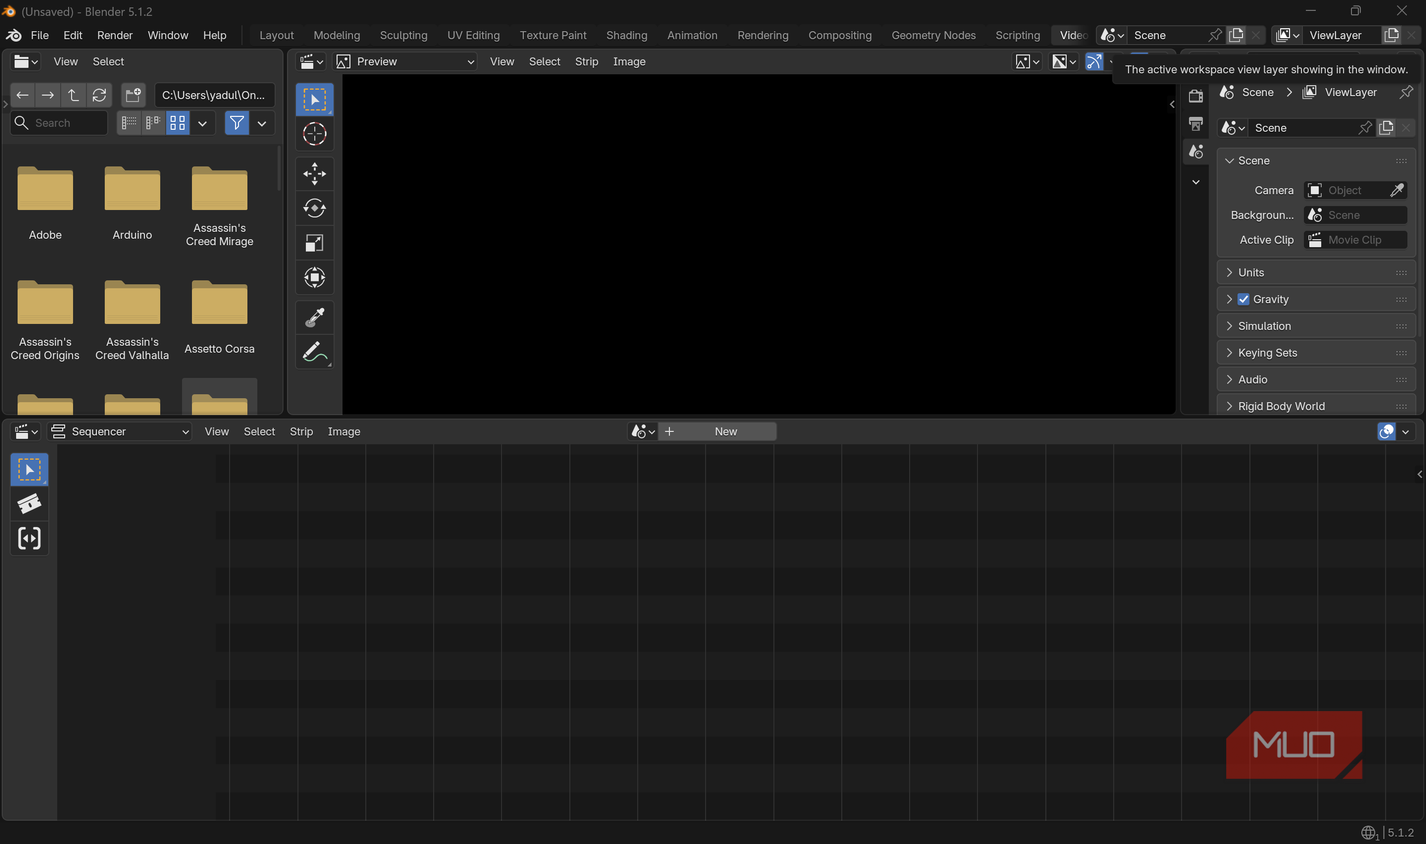Expand the Keying Sets panel
This screenshot has height=844, width=1426.
[x=1315, y=353]
